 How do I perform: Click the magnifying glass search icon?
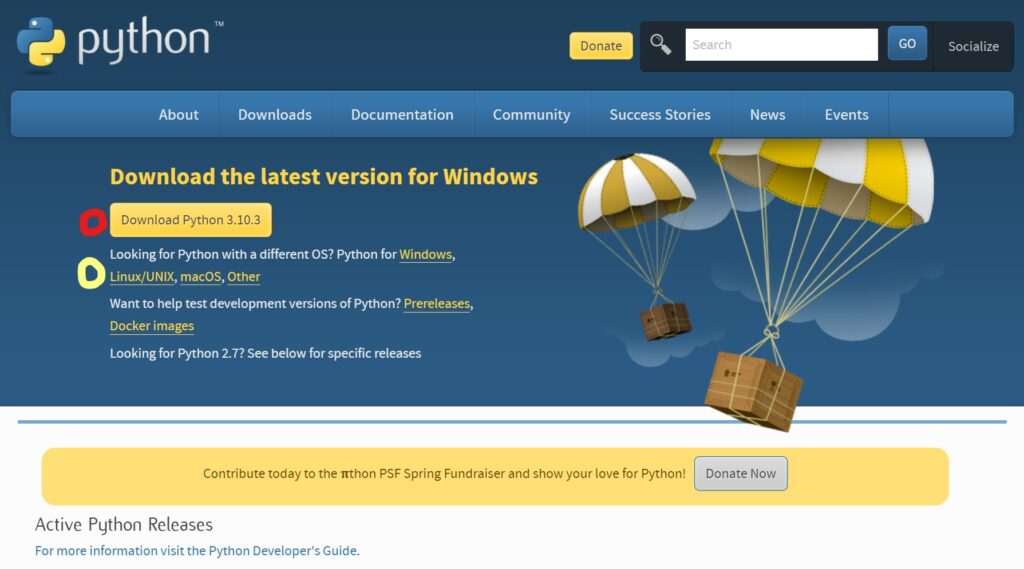point(660,44)
